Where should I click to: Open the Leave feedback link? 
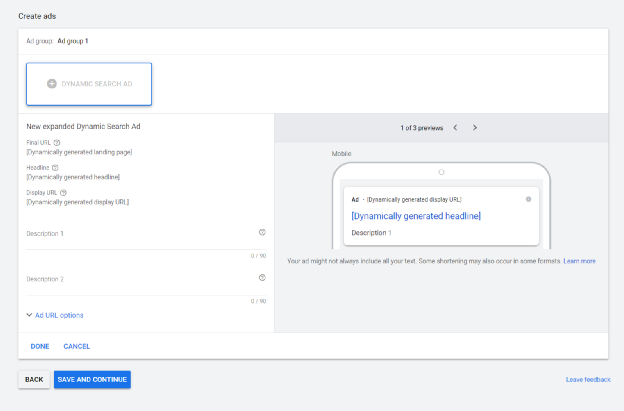tap(588, 380)
